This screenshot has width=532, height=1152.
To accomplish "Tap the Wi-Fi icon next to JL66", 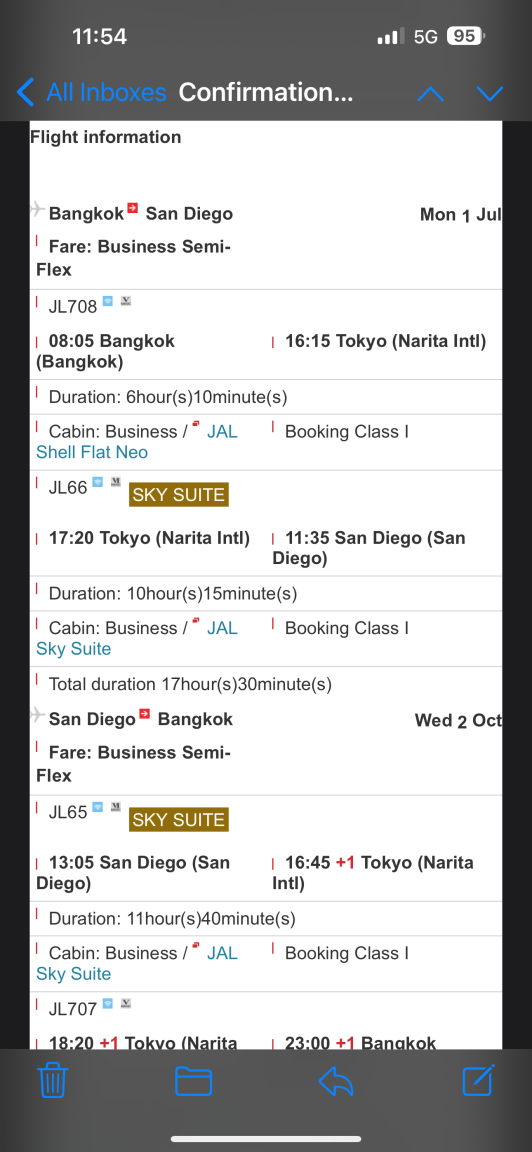I will point(98,481).
